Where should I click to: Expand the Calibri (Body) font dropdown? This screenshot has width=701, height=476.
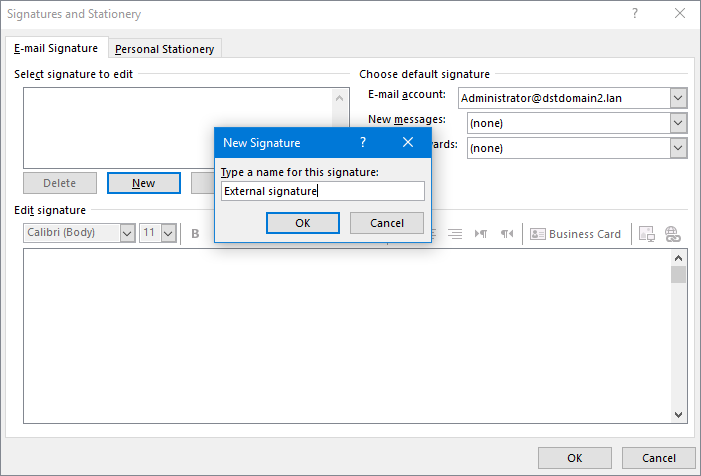[x=127, y=233]
